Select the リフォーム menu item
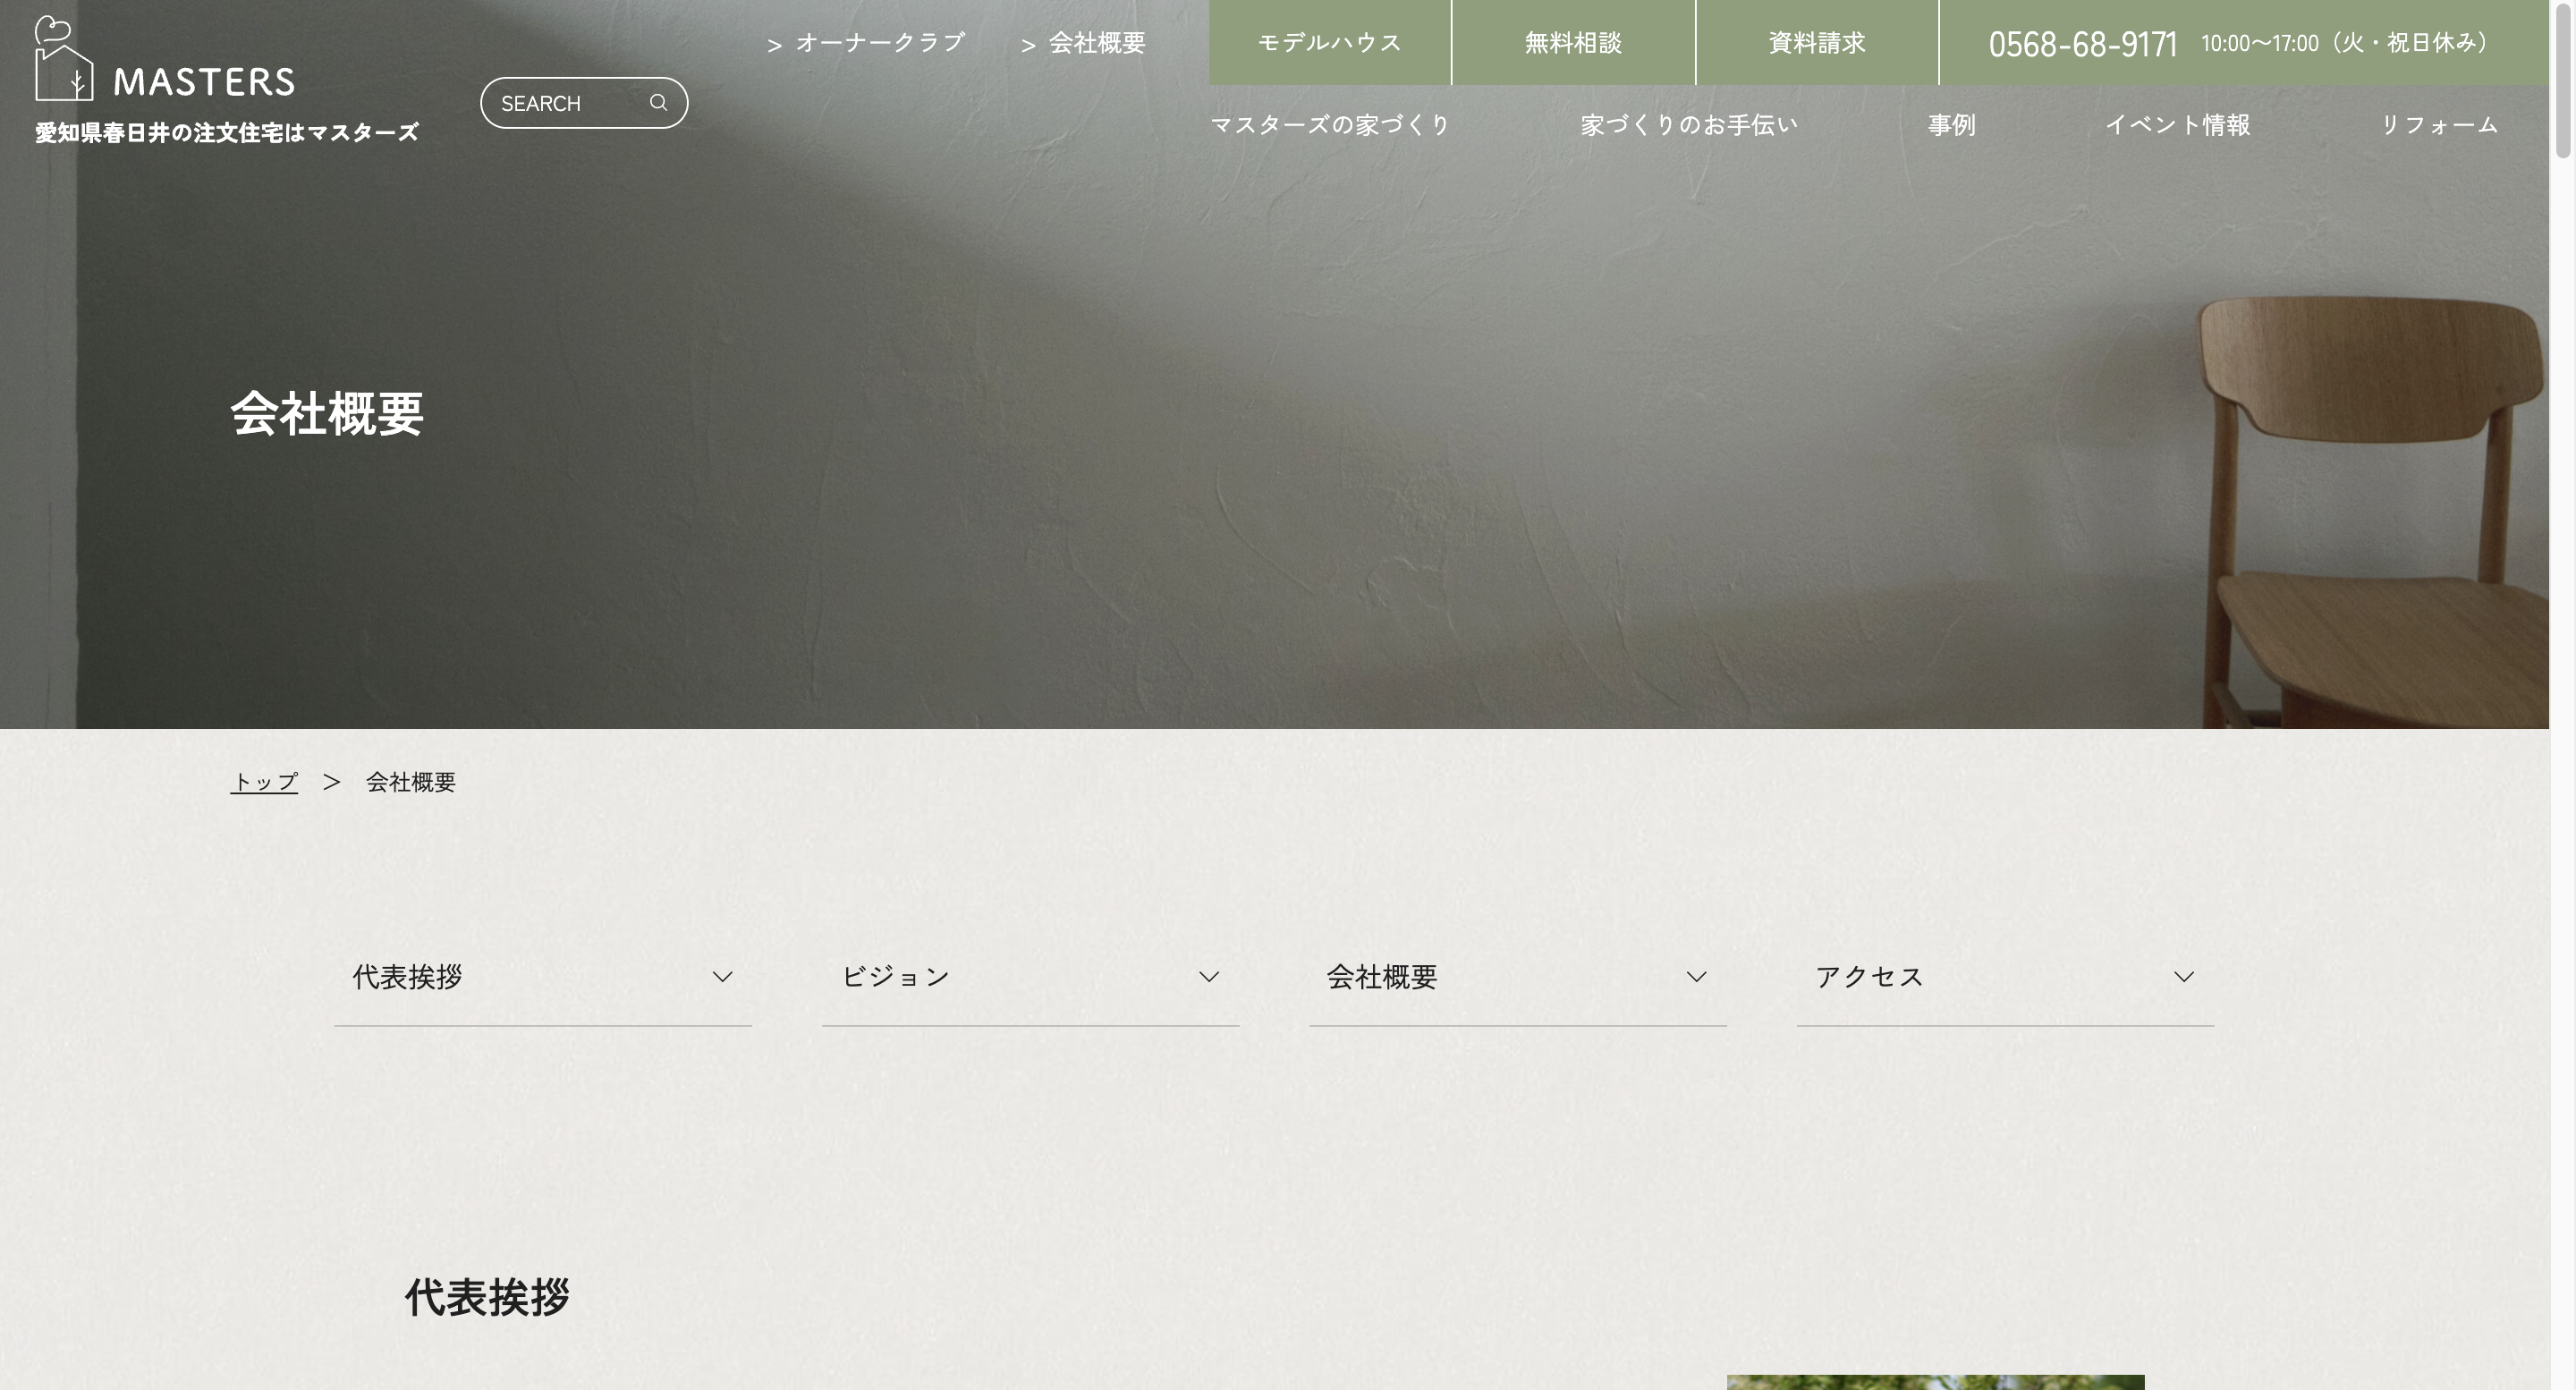 2438,125
